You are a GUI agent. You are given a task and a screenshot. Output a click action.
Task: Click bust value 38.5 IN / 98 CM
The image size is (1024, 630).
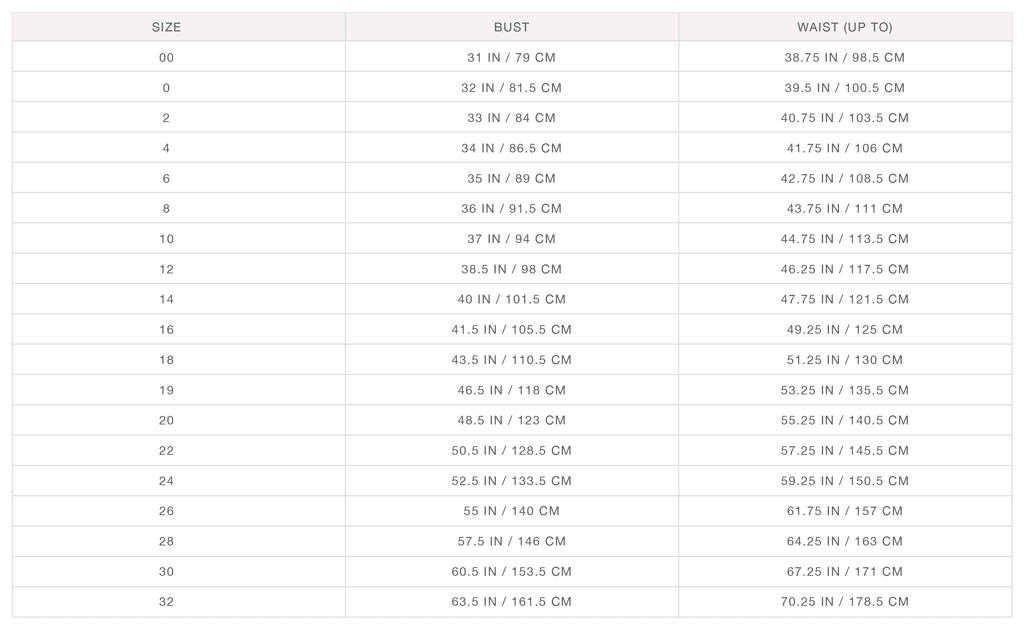[511, 269]
